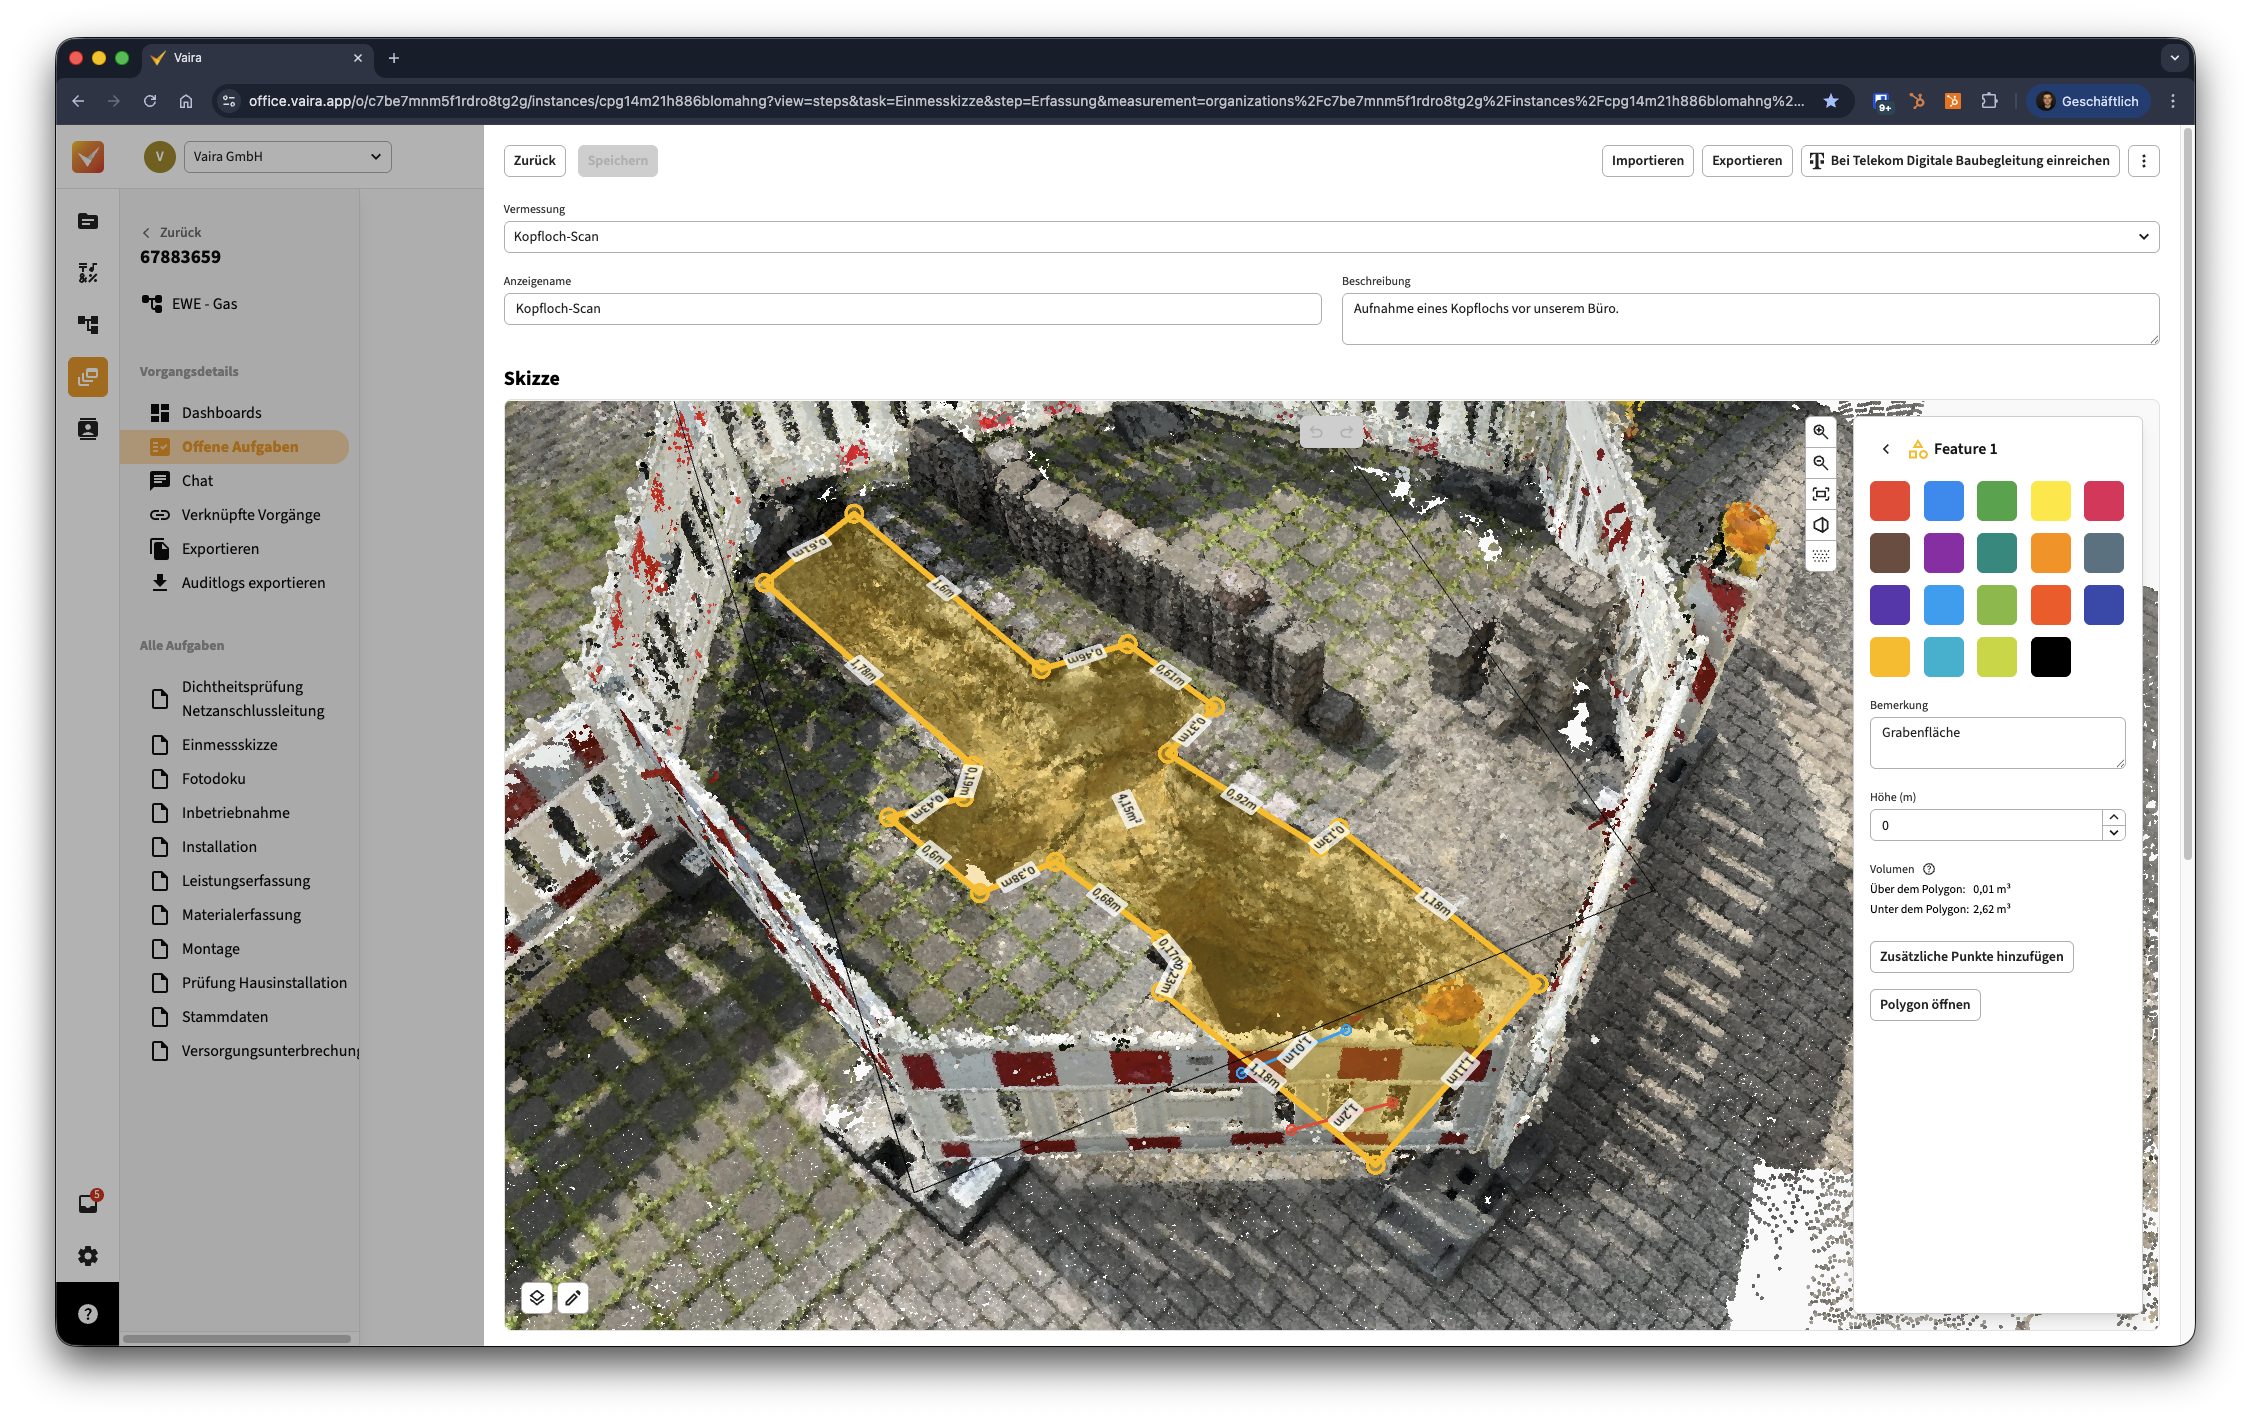This screenshot has width=2251, height=1420.
Task: Click the Polygon öffnen button
Action: pos(1924,1005)
